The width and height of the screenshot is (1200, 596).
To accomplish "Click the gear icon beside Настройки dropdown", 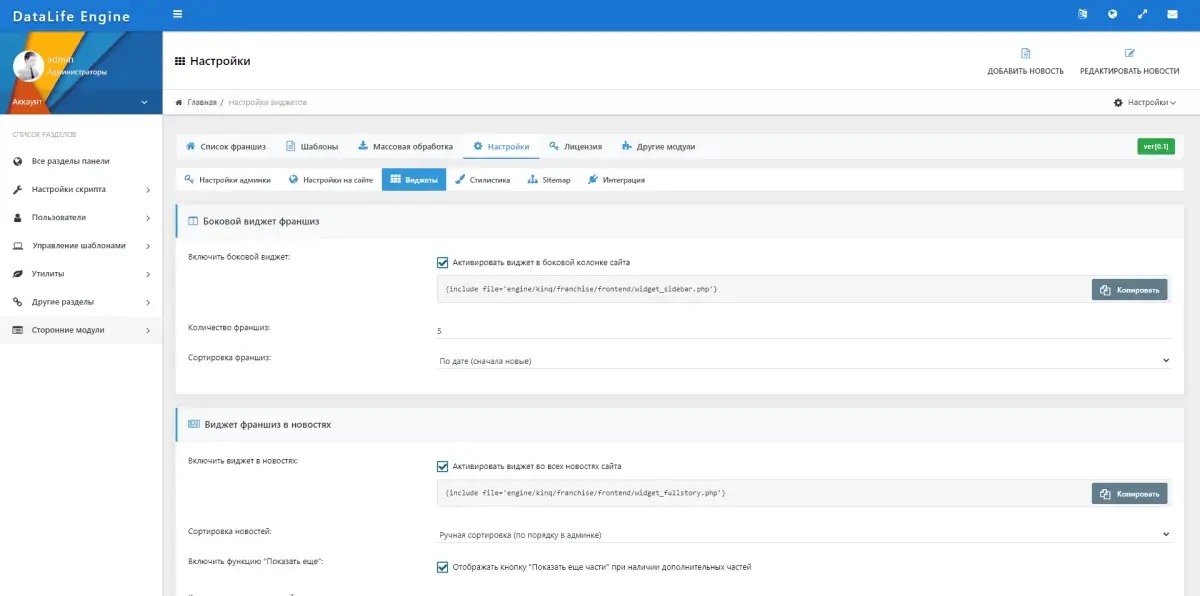I will click(1118, 102).
